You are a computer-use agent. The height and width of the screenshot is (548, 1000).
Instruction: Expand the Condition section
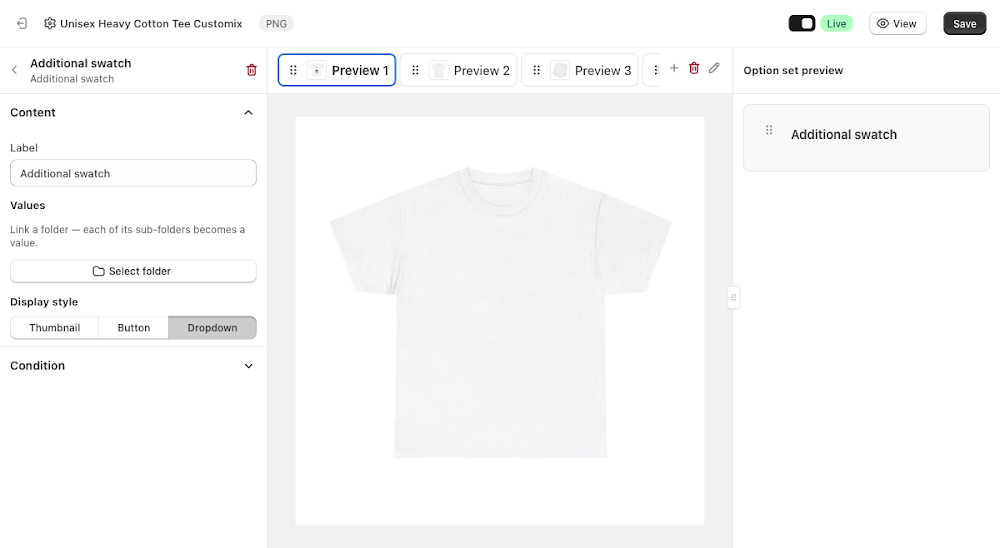click(248, 366)
